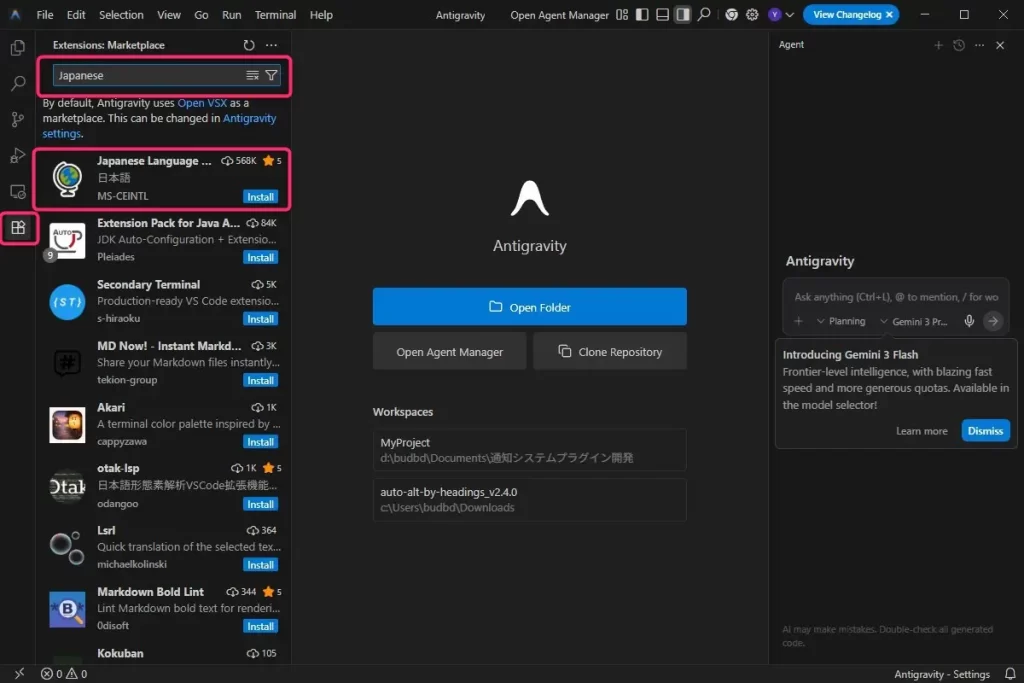Image resolution: width=1024 pixels, height=683 pixels.
Task: Follow the Antigravity settings link
Action: (x=159, y=125)
